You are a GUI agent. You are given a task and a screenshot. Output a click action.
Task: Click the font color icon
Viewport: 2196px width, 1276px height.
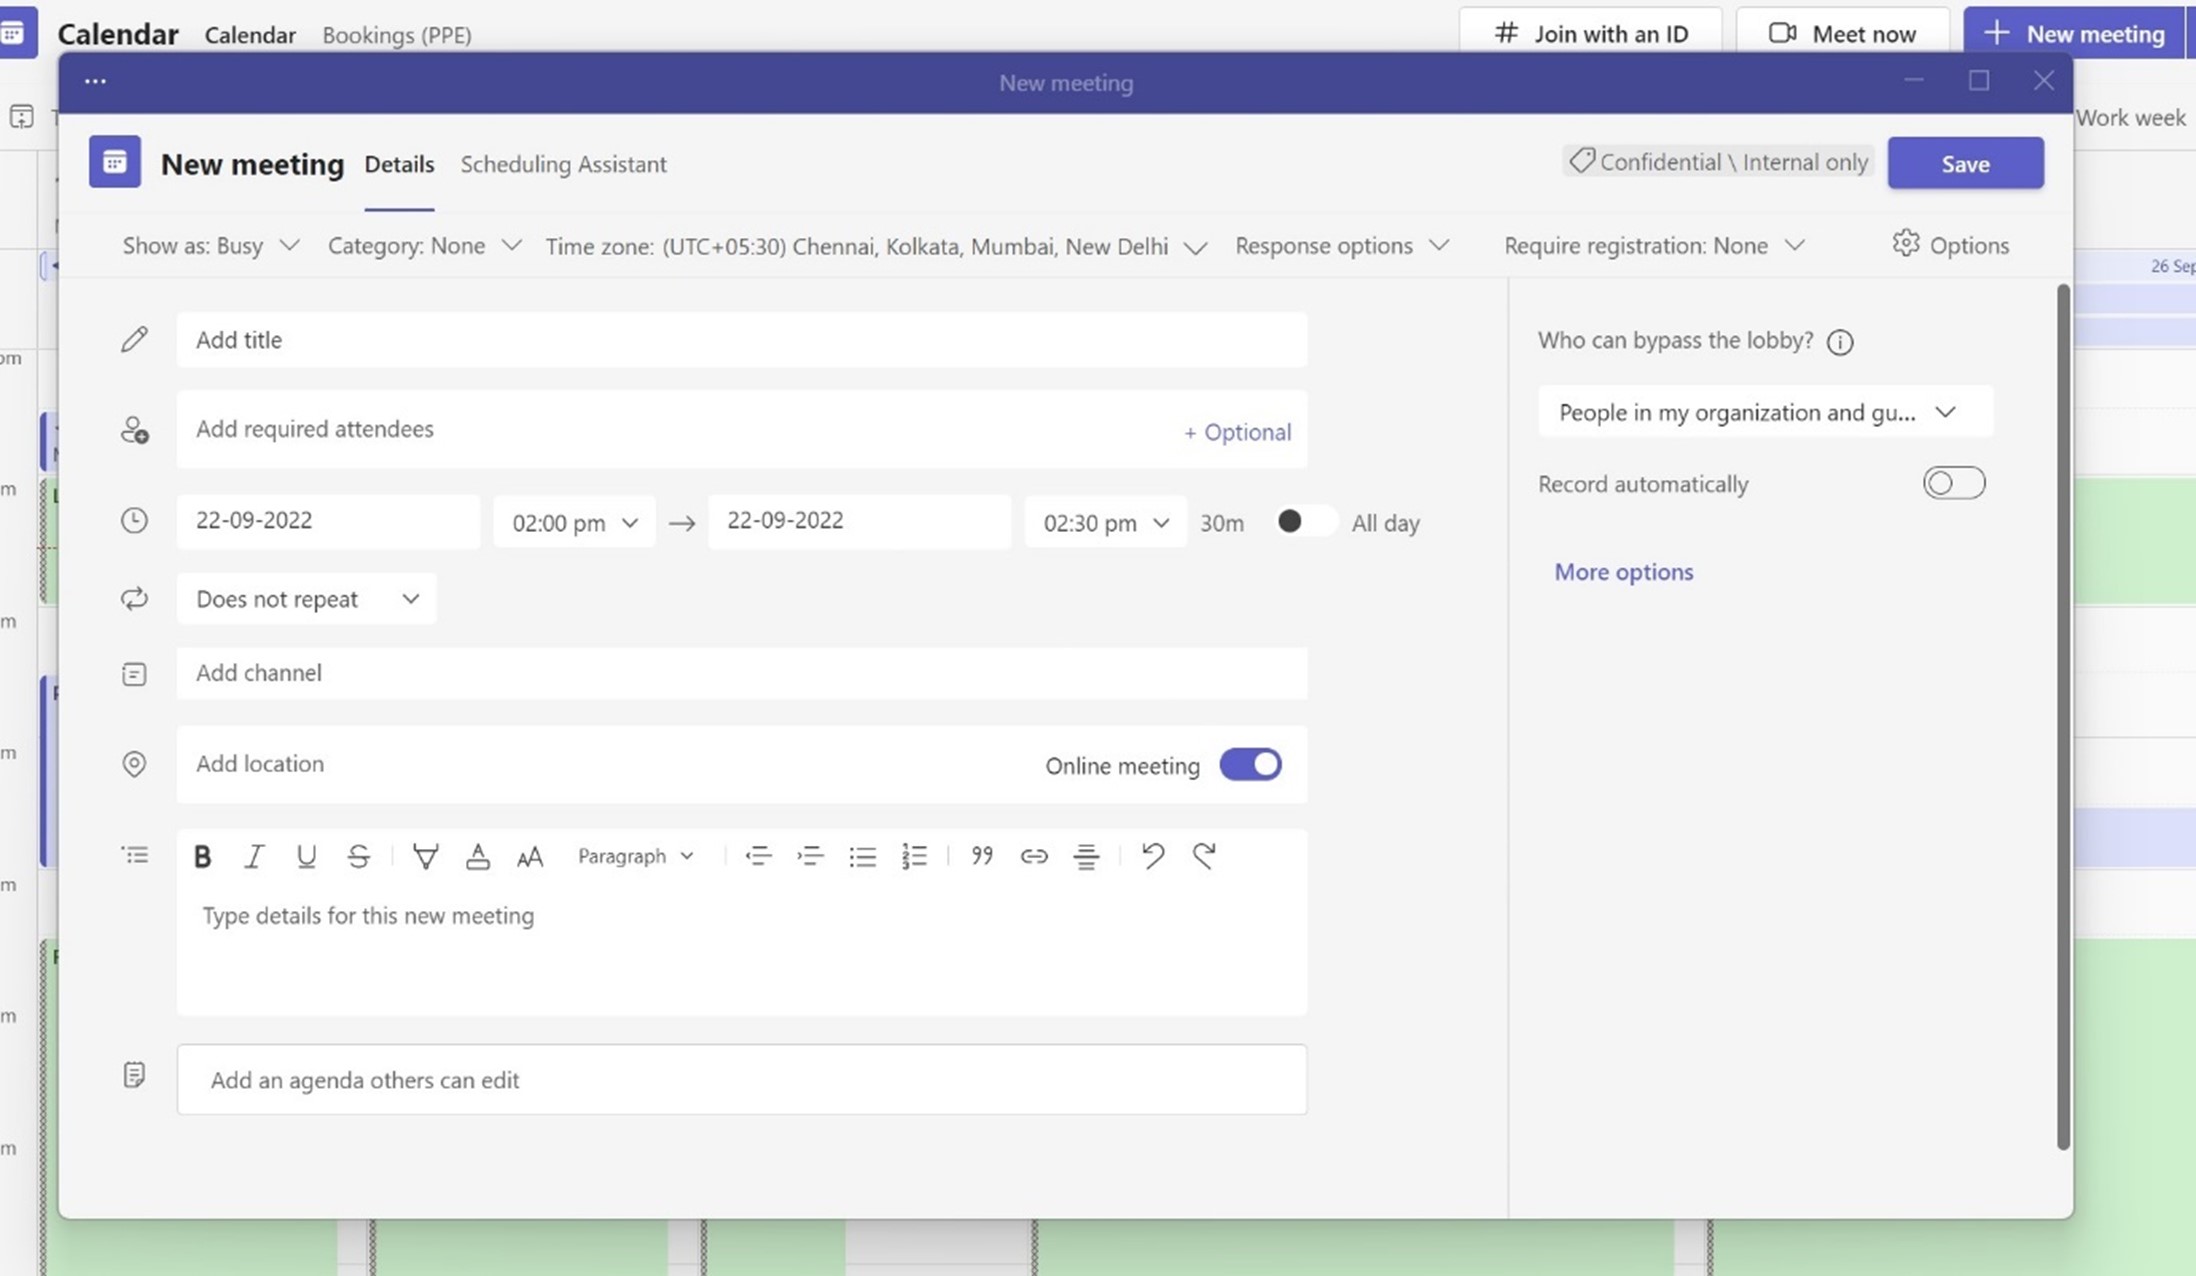point(477,856)
